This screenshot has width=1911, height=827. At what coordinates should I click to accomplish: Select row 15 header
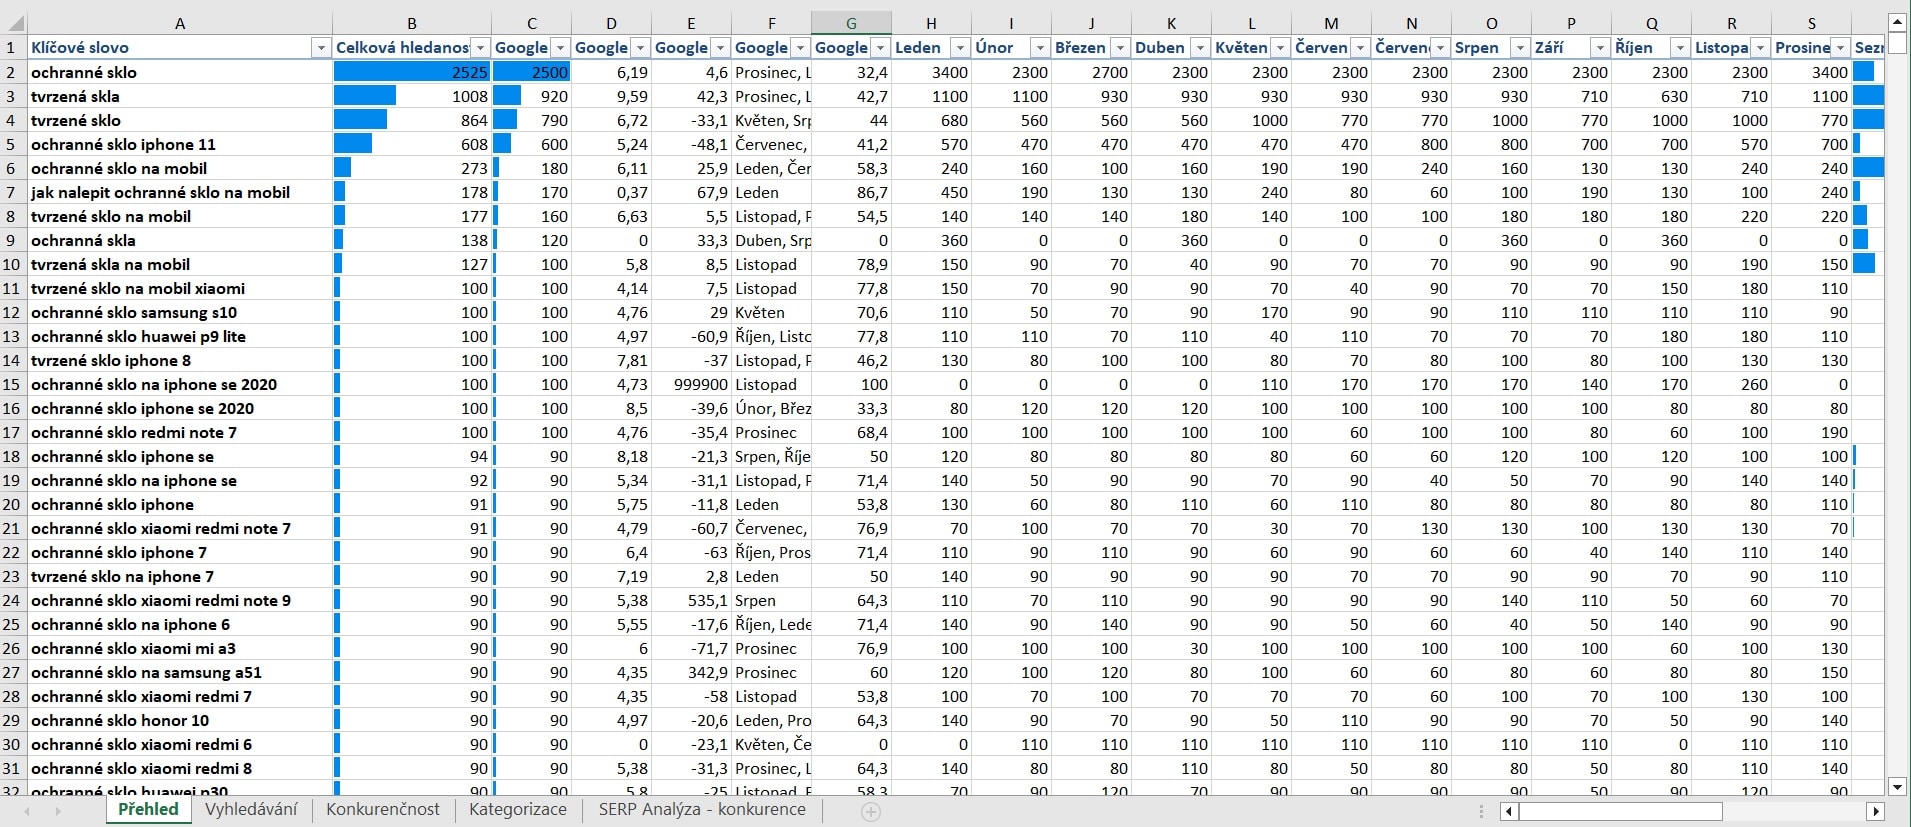click(x=12, y=384)
